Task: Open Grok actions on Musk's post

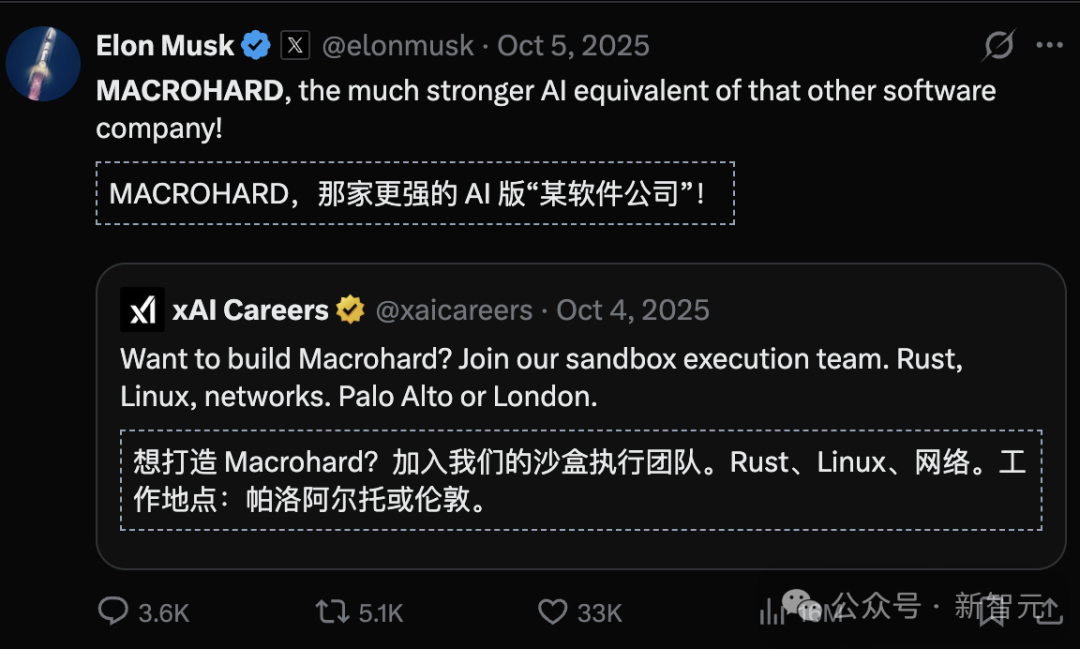Action: tap(998, 45)
